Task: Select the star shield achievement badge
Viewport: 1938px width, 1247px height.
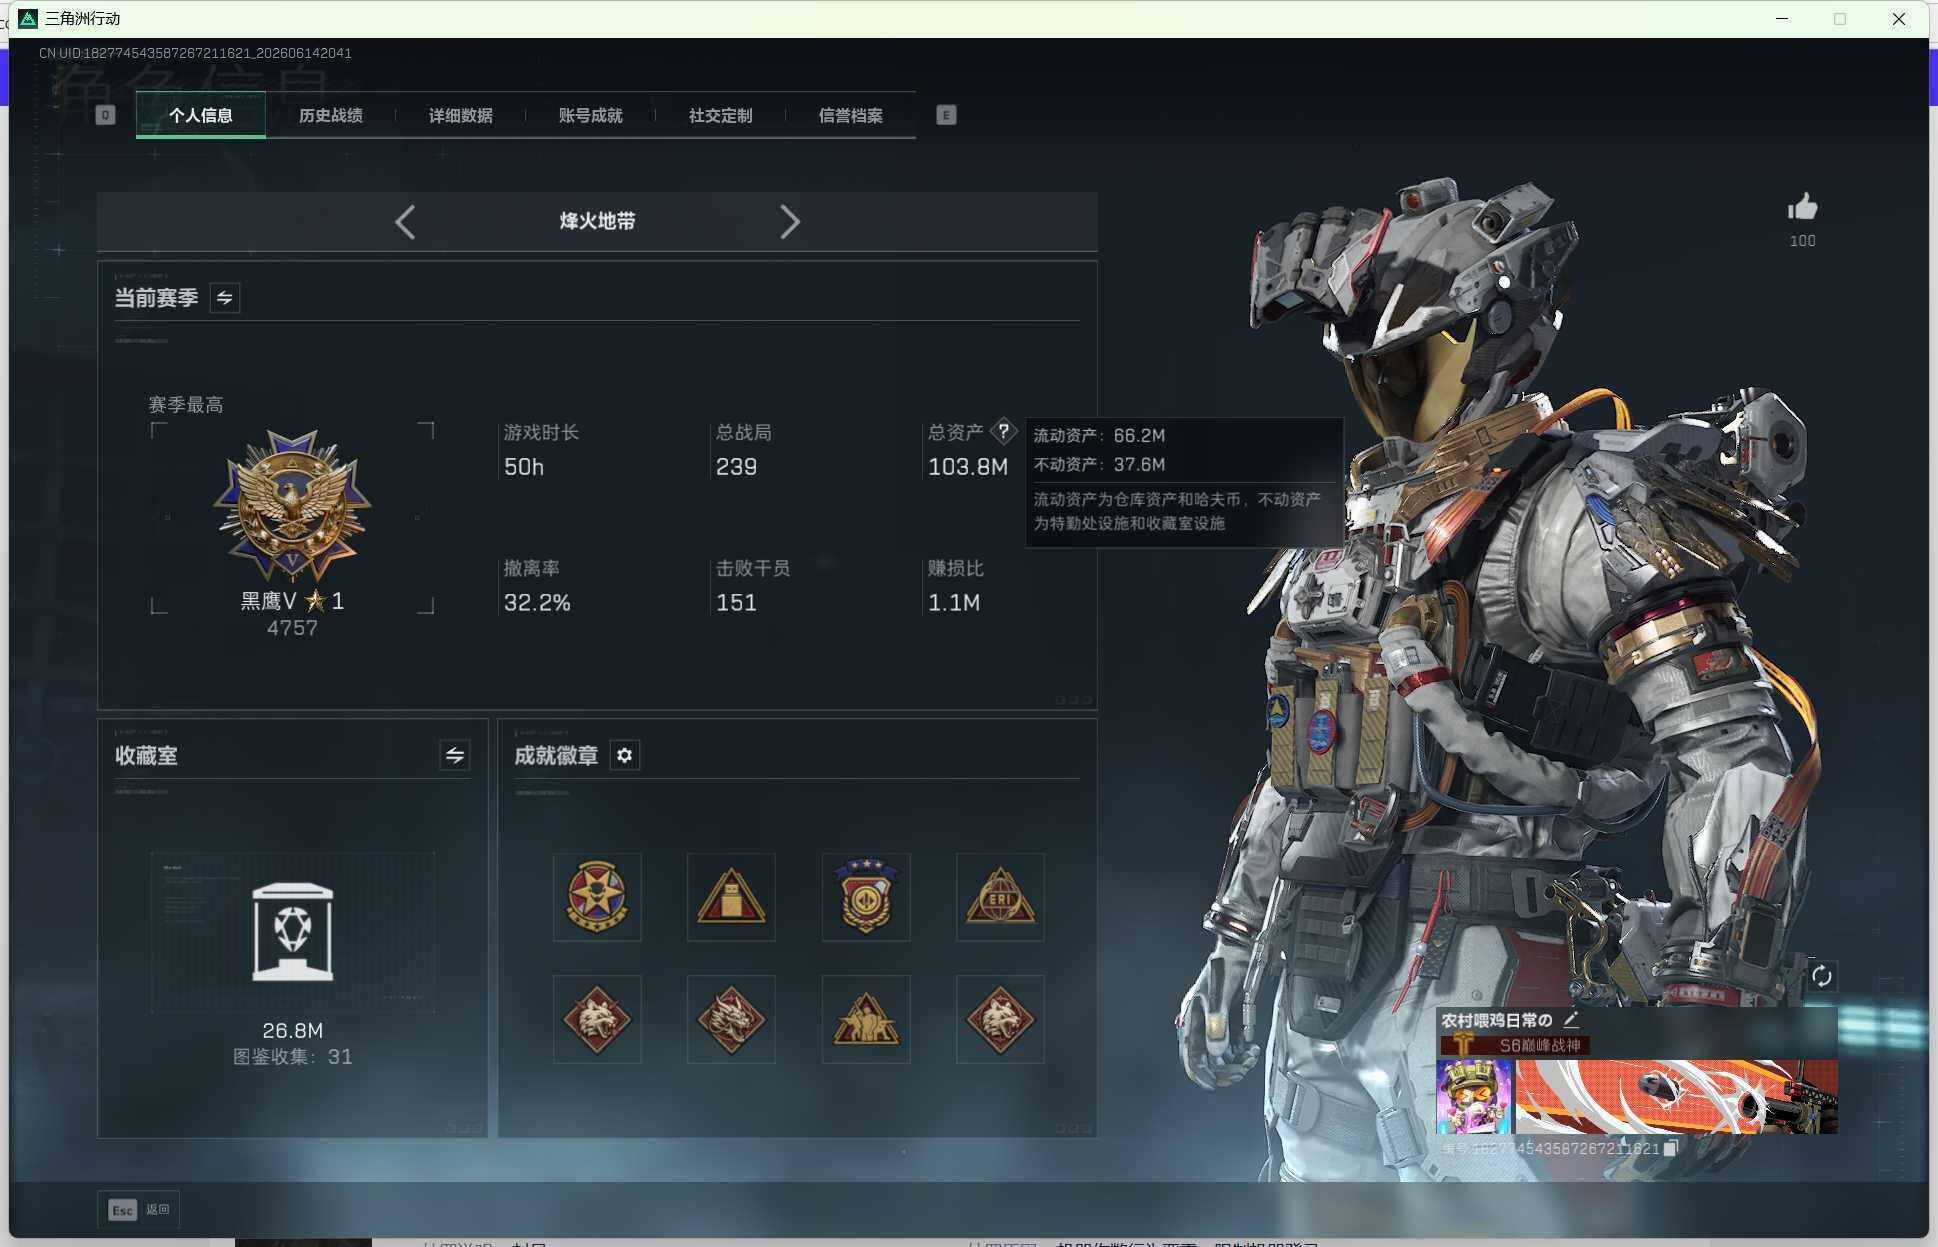Action: (597, 897)
